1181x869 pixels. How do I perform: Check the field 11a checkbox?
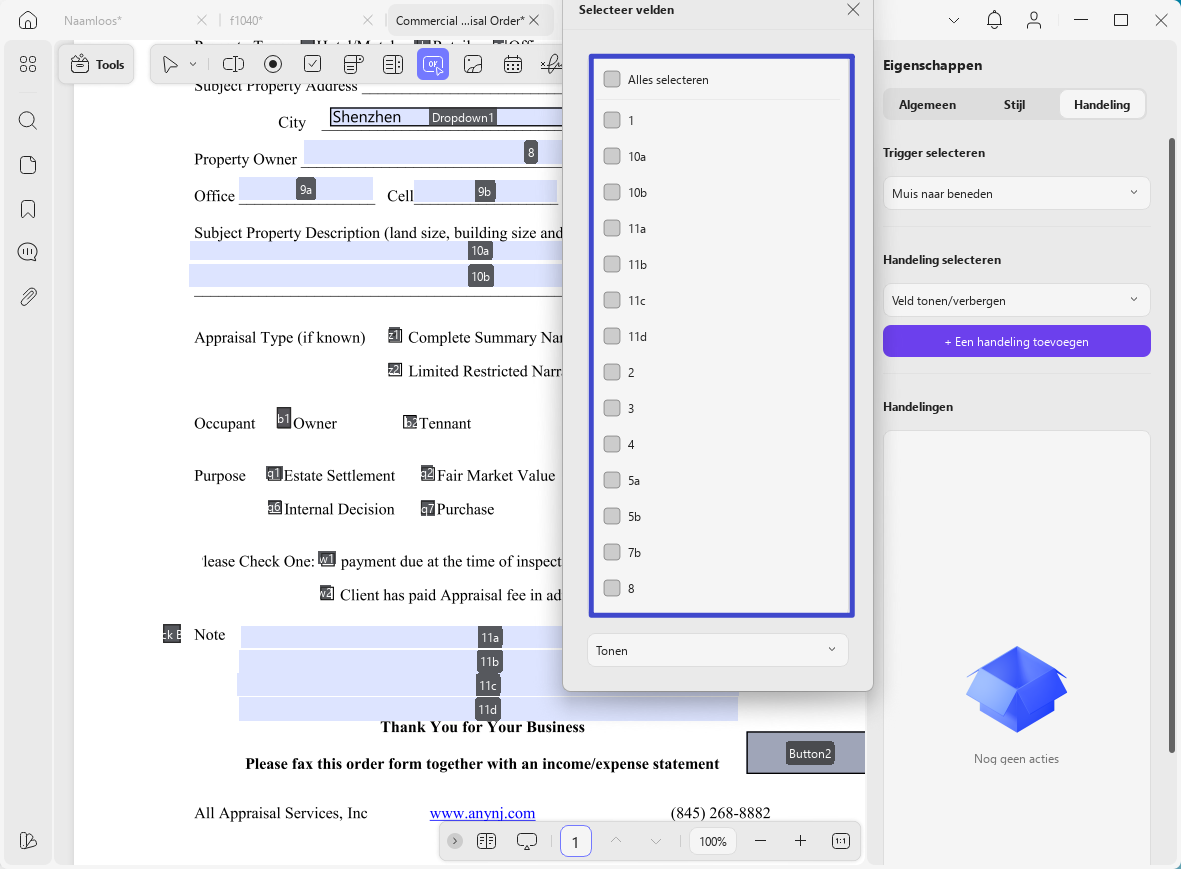[612, 228]
